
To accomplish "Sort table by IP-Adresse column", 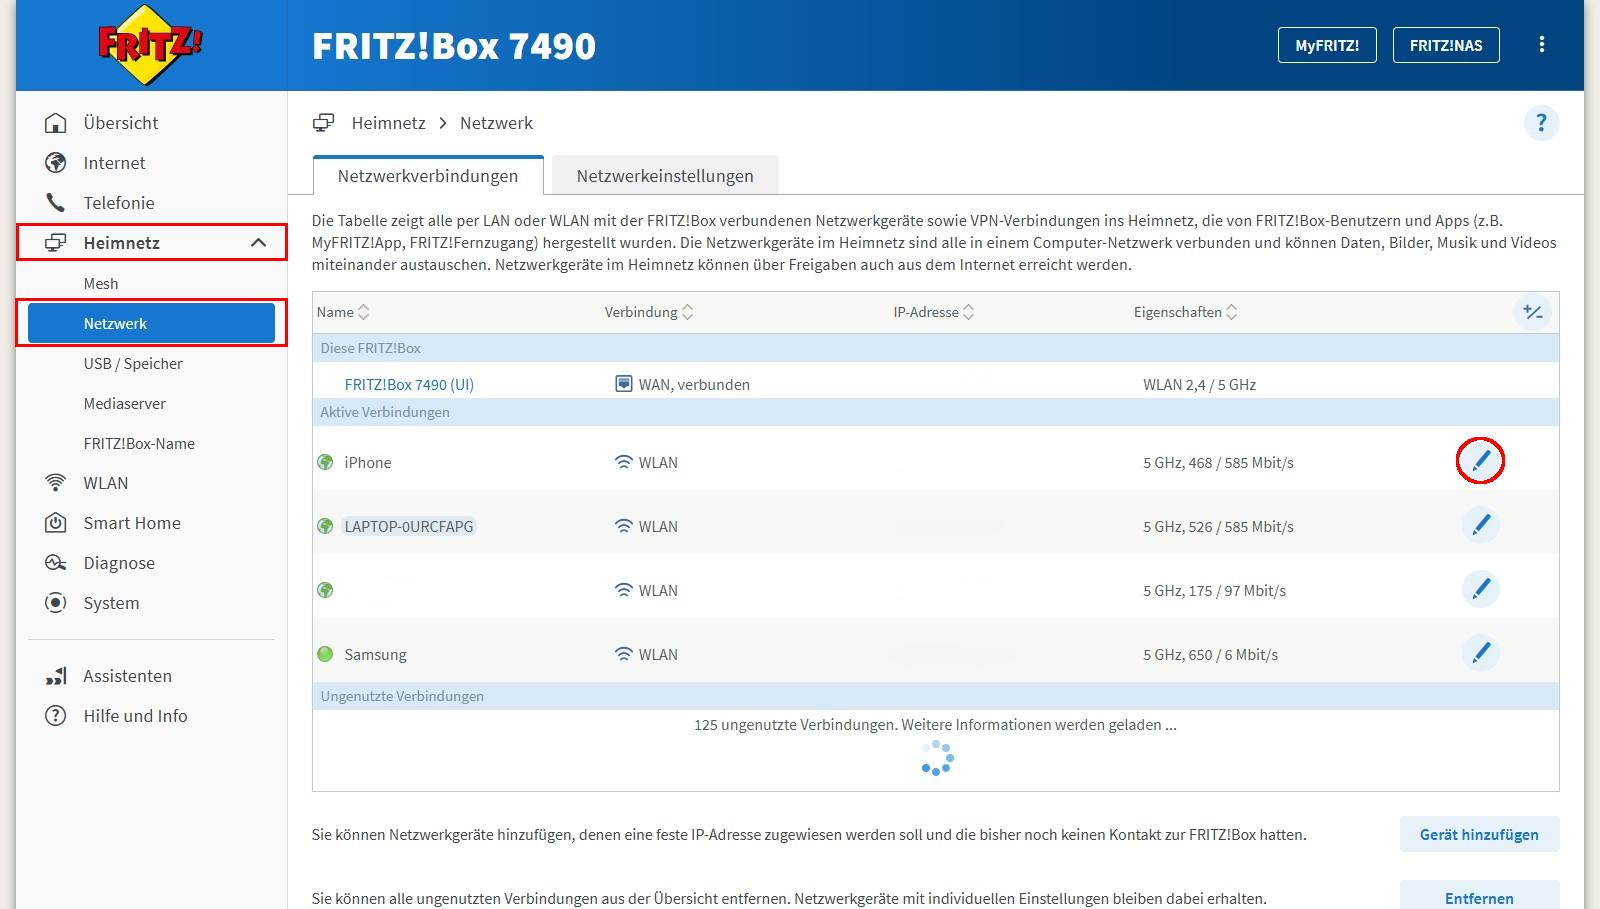I will click(x=934, y=312).
